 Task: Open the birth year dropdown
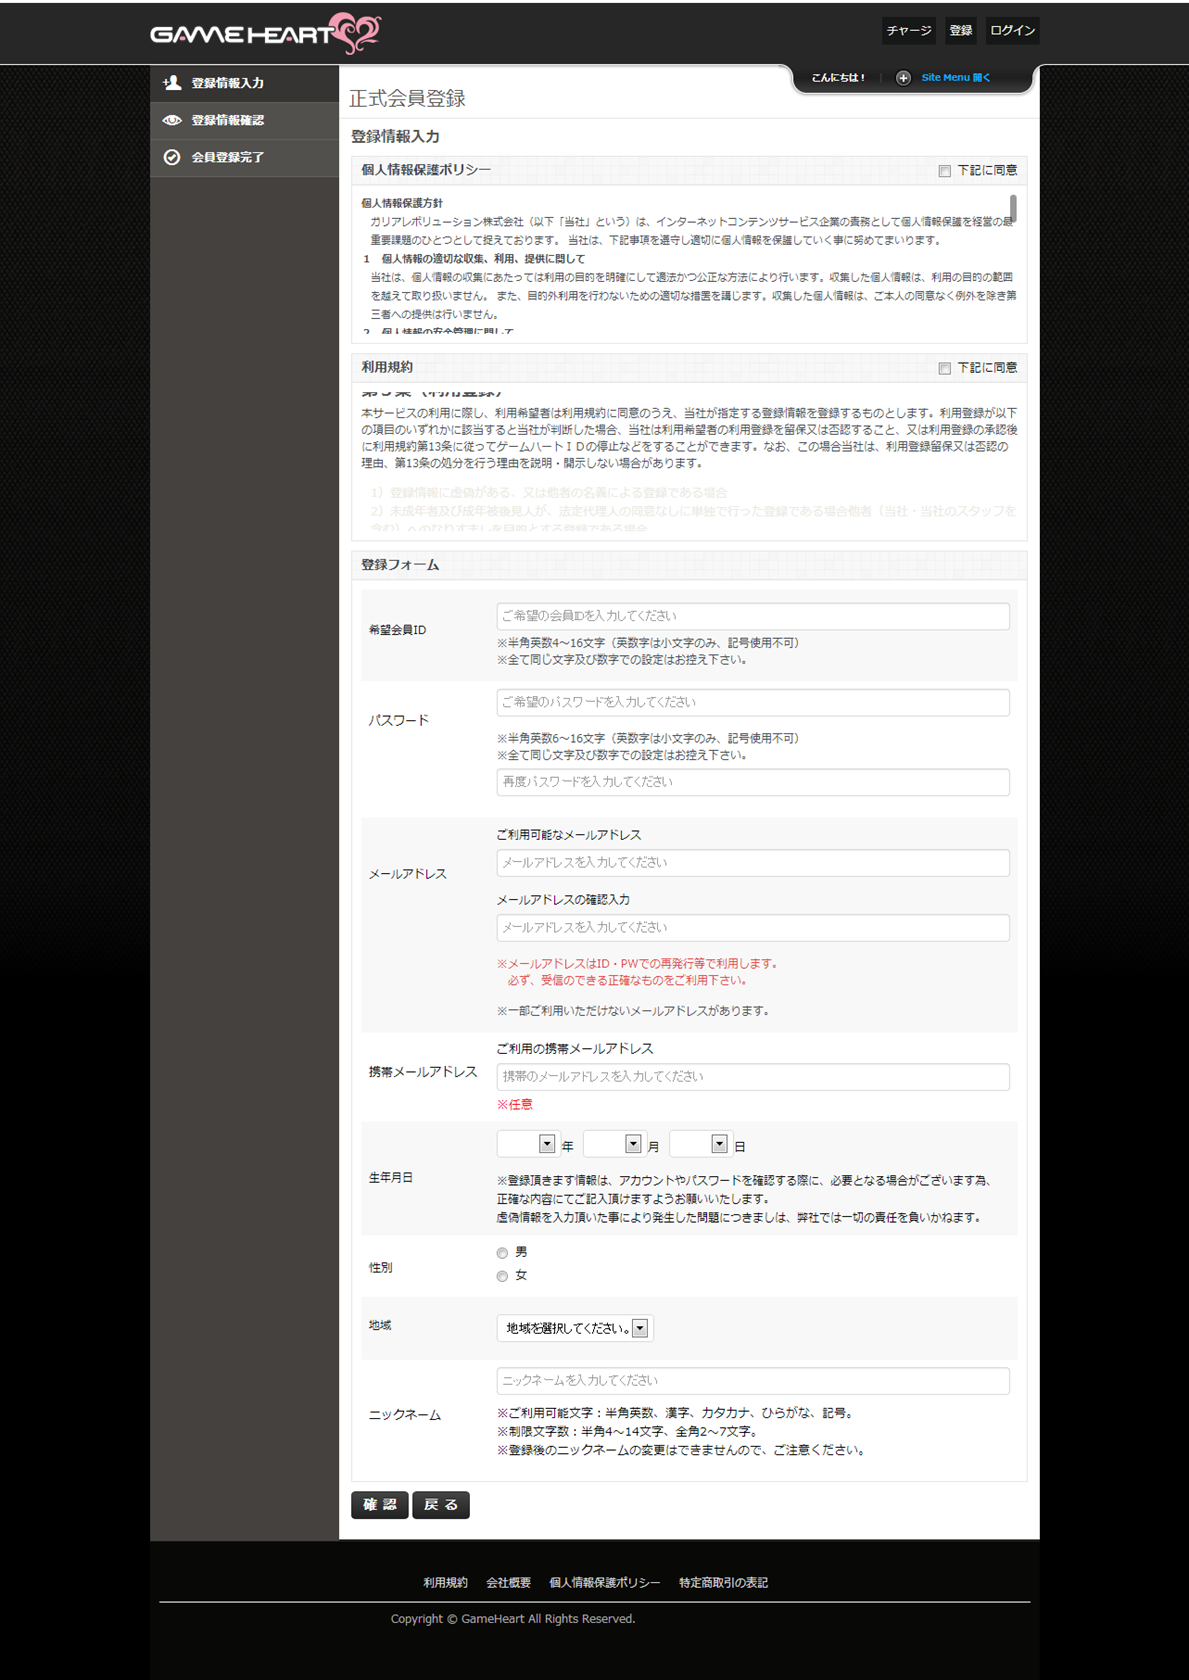click(x=527, y=1144)
